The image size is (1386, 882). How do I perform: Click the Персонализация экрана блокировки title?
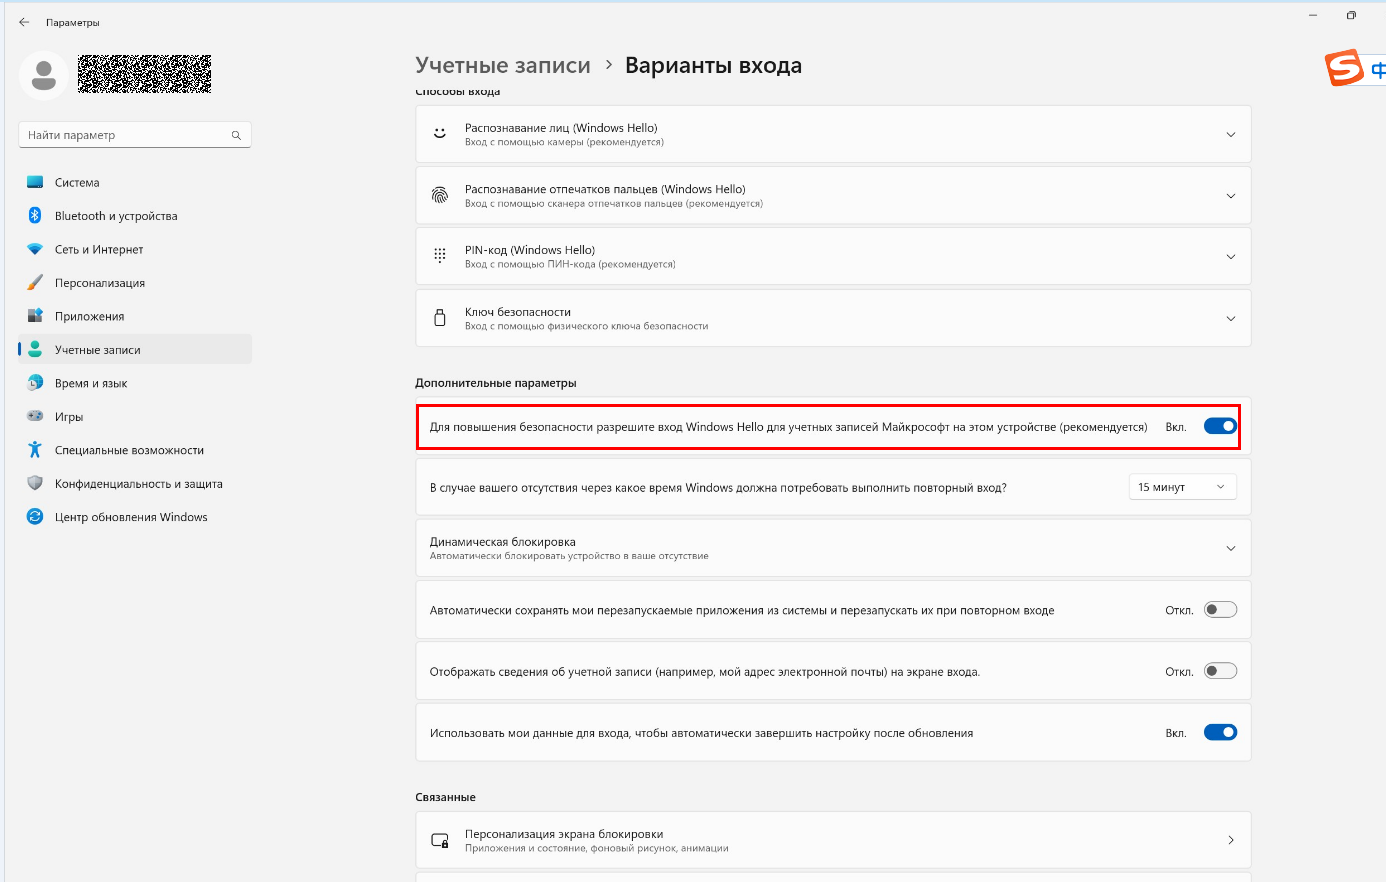pos(564,834)
